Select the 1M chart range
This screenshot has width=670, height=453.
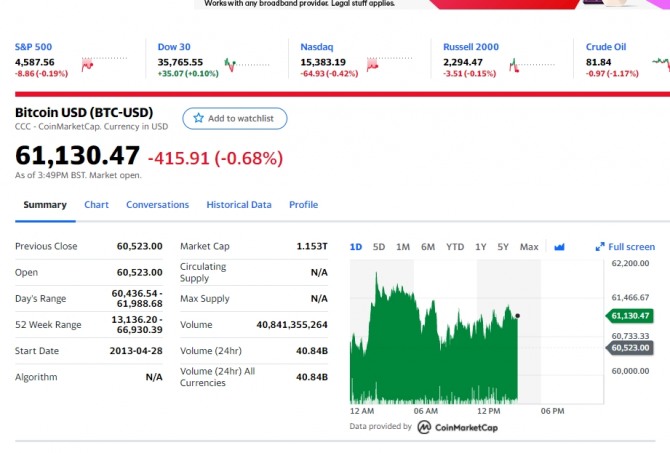pos(403,247)
